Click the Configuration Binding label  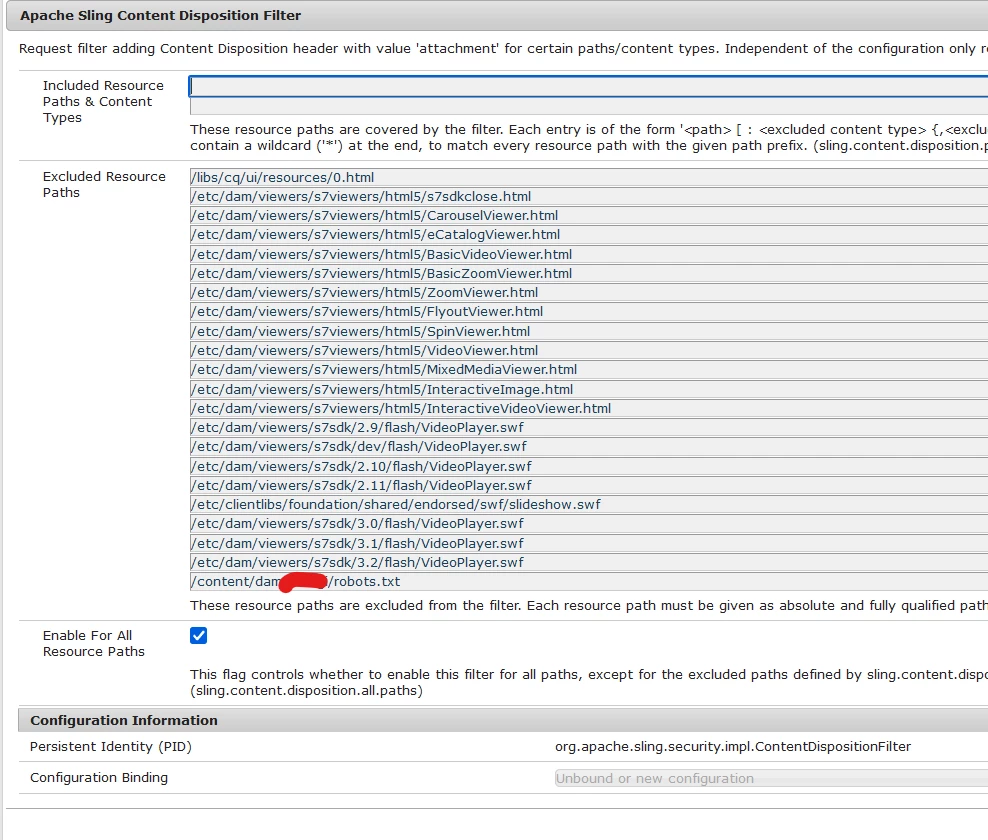[x=99, y=778]
